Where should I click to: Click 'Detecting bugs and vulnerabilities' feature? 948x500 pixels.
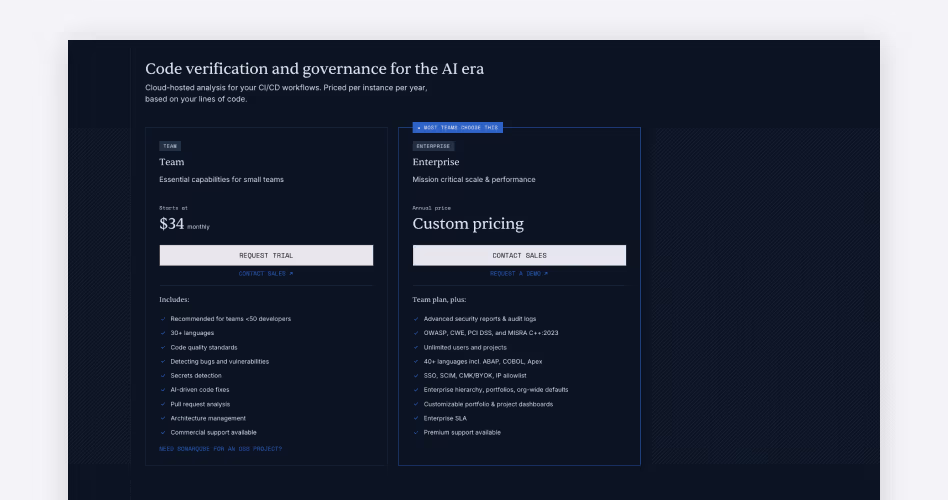pyautogui.click(x=219, y=362)
